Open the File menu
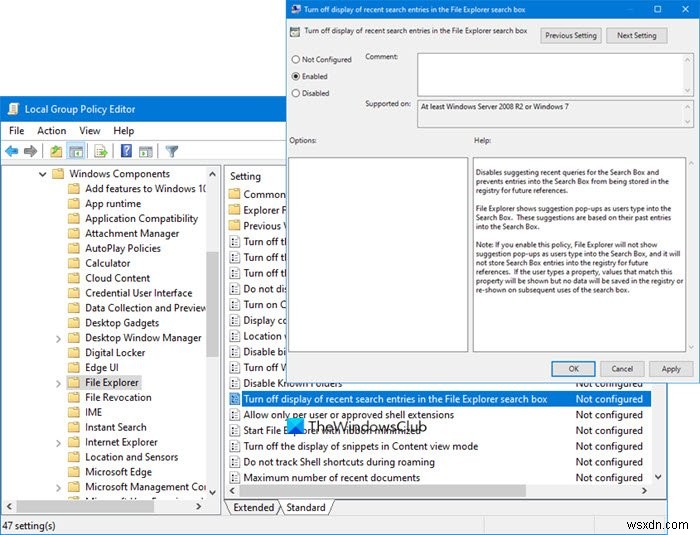Screen dimensions: 700x535 (x=17, y=131)
